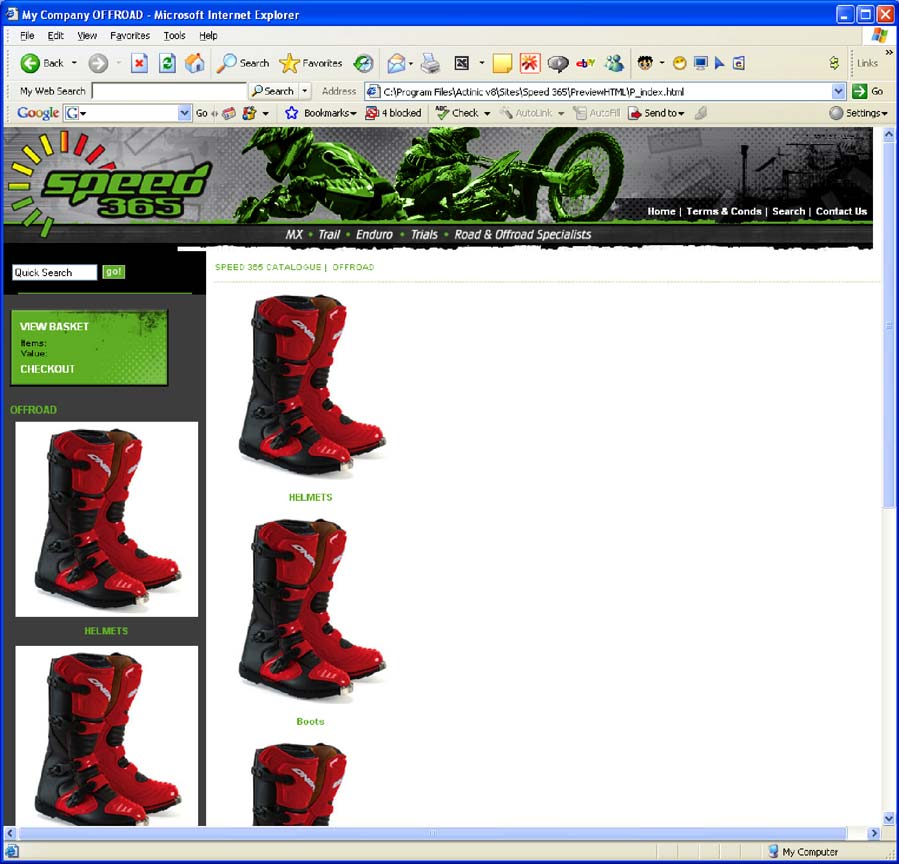Image resolution: width=899 pixels, height=864 pixels.
Task: Click the Terms & Conds link
Action: click(723, 211)
